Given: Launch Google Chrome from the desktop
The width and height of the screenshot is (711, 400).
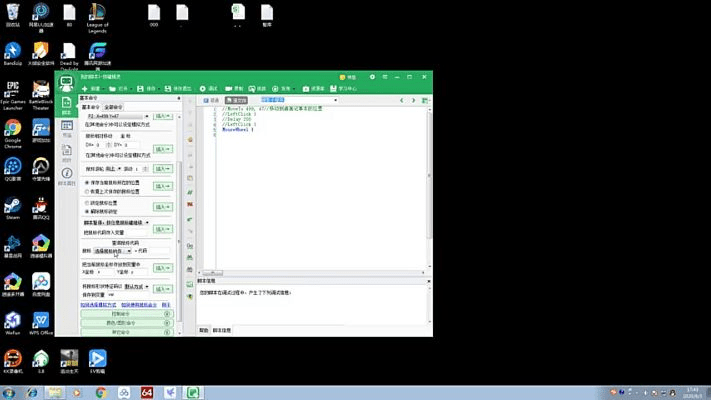Looking at the screenshot, I should [x=13, y=132].
